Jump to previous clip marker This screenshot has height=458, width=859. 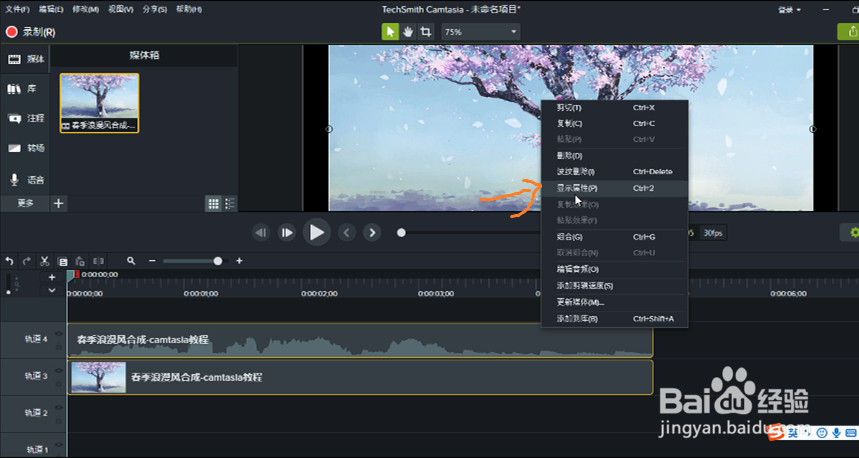(346, 233)
